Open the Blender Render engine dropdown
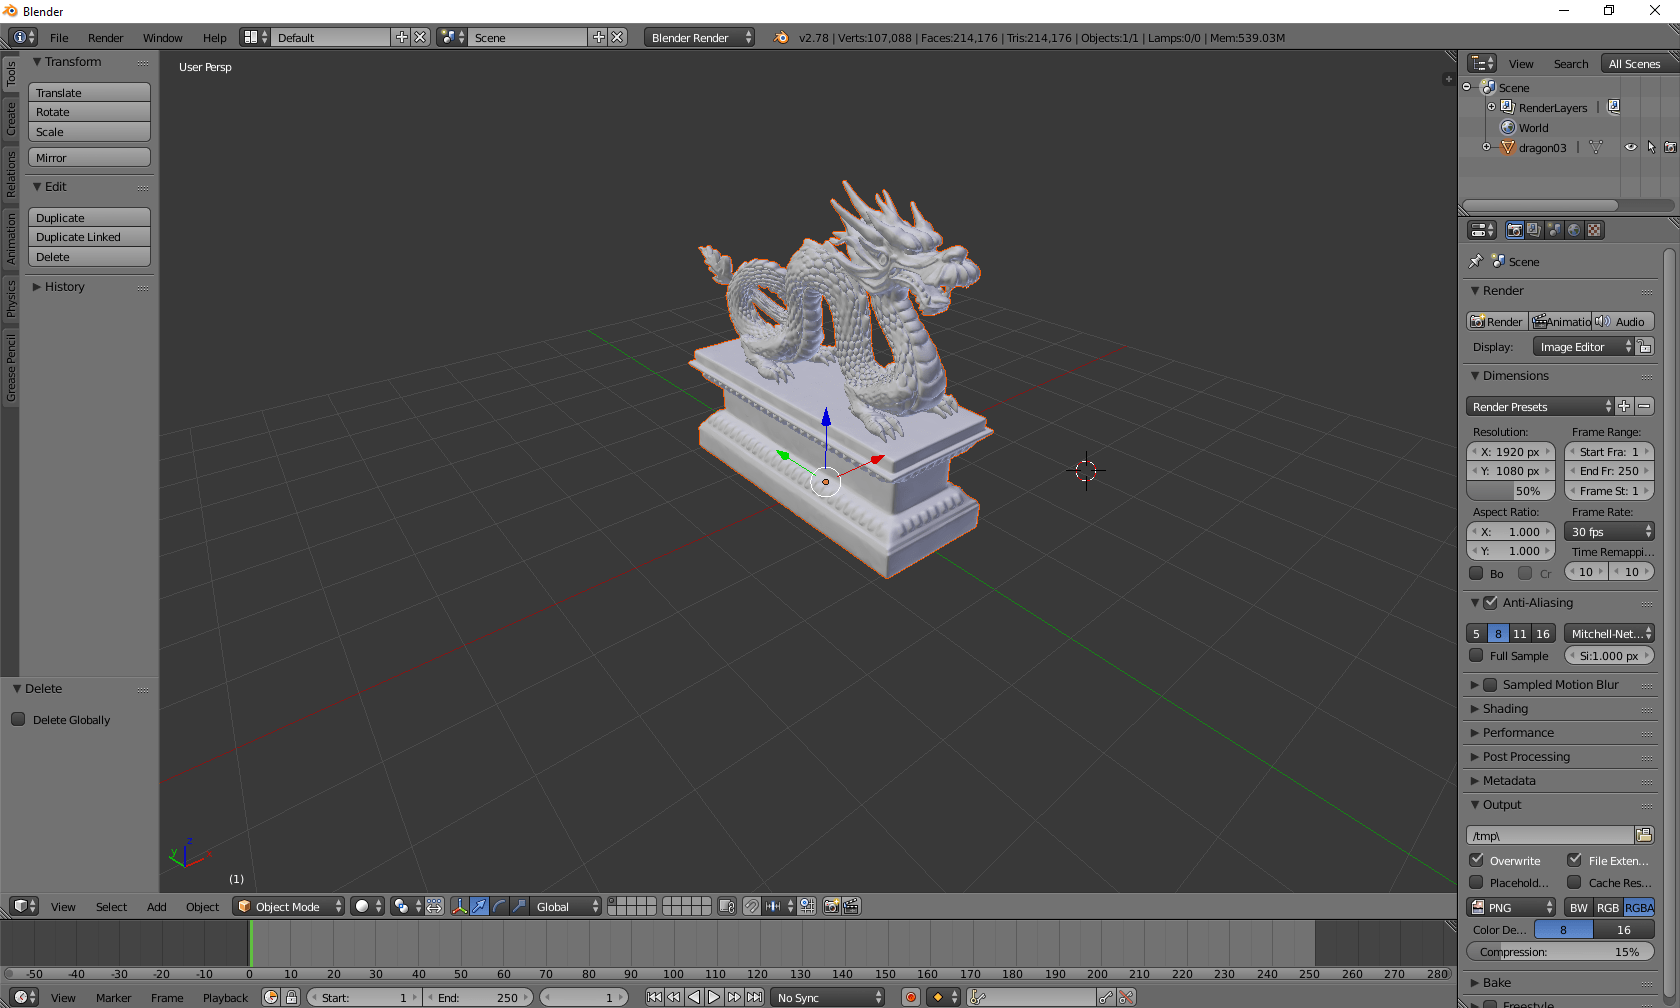Screen dimensions: 1680x1008 (x=699, y=37)
